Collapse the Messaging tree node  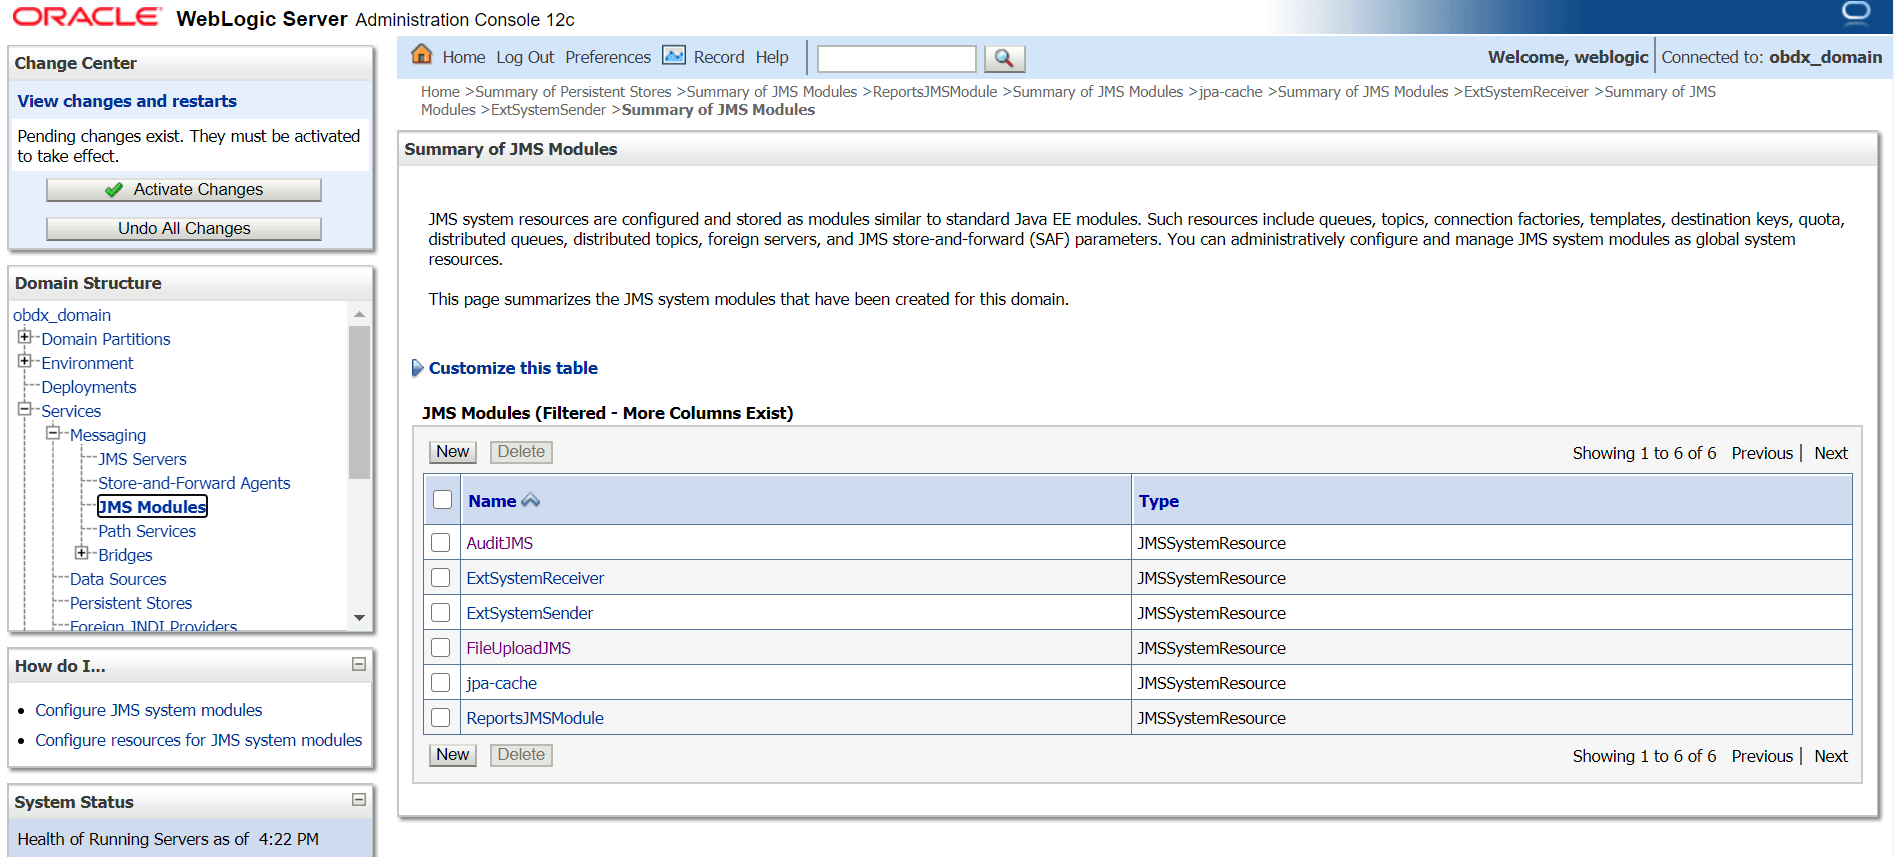click(53, 434)
